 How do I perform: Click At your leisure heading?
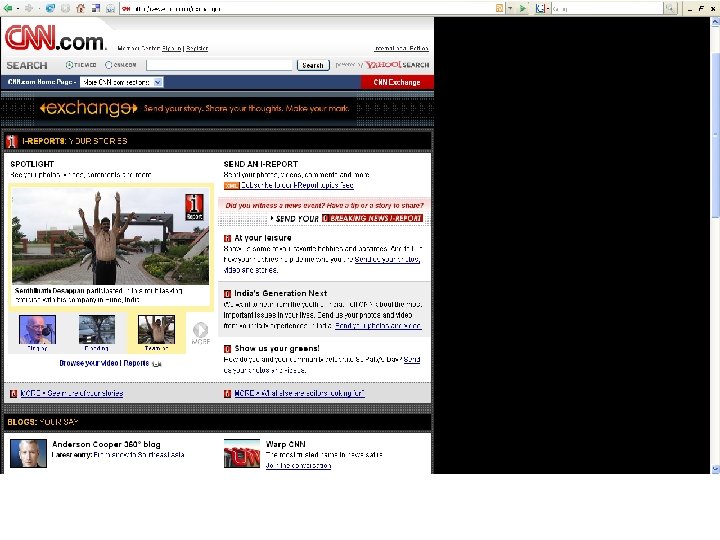(263, 238)
